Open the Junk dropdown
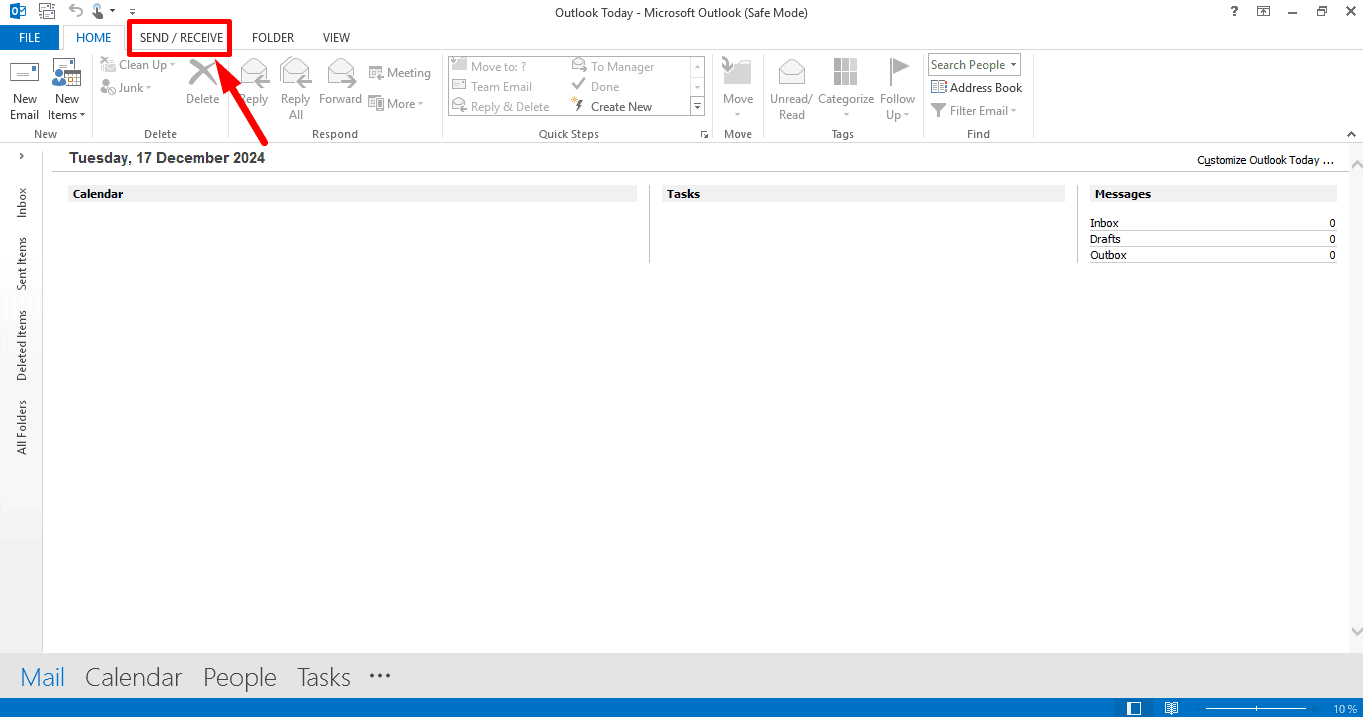The image size is (1363, 717). pos(126,88)
